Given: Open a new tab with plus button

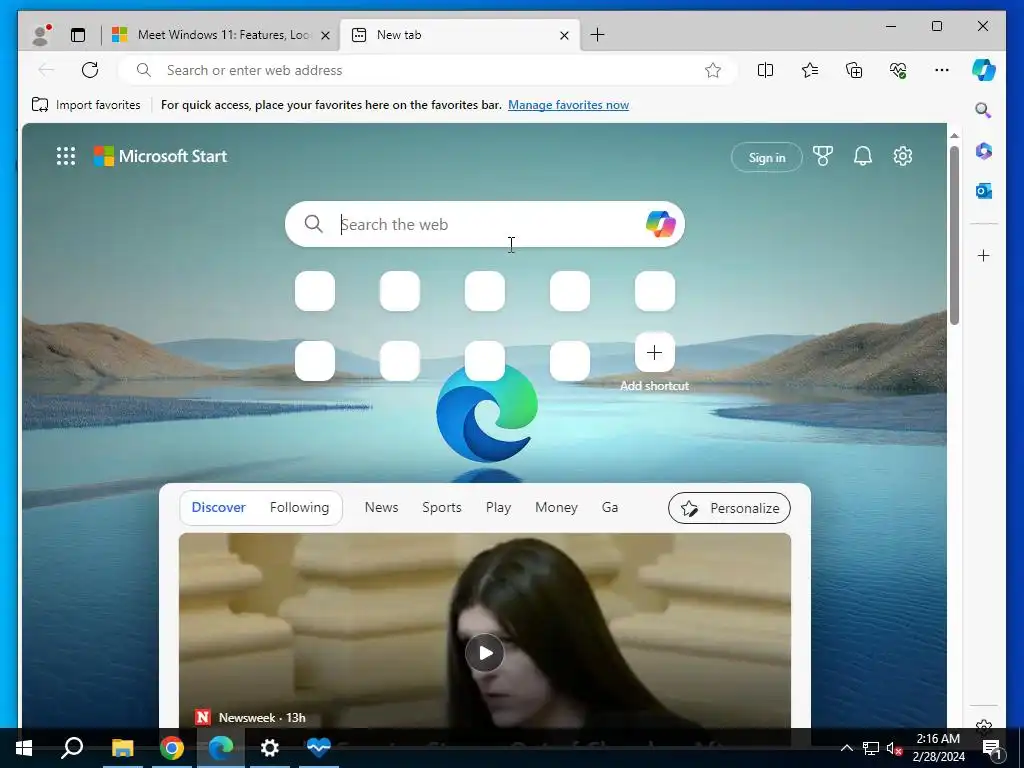Looking at the screenshot, I should (x=597, y=35).
